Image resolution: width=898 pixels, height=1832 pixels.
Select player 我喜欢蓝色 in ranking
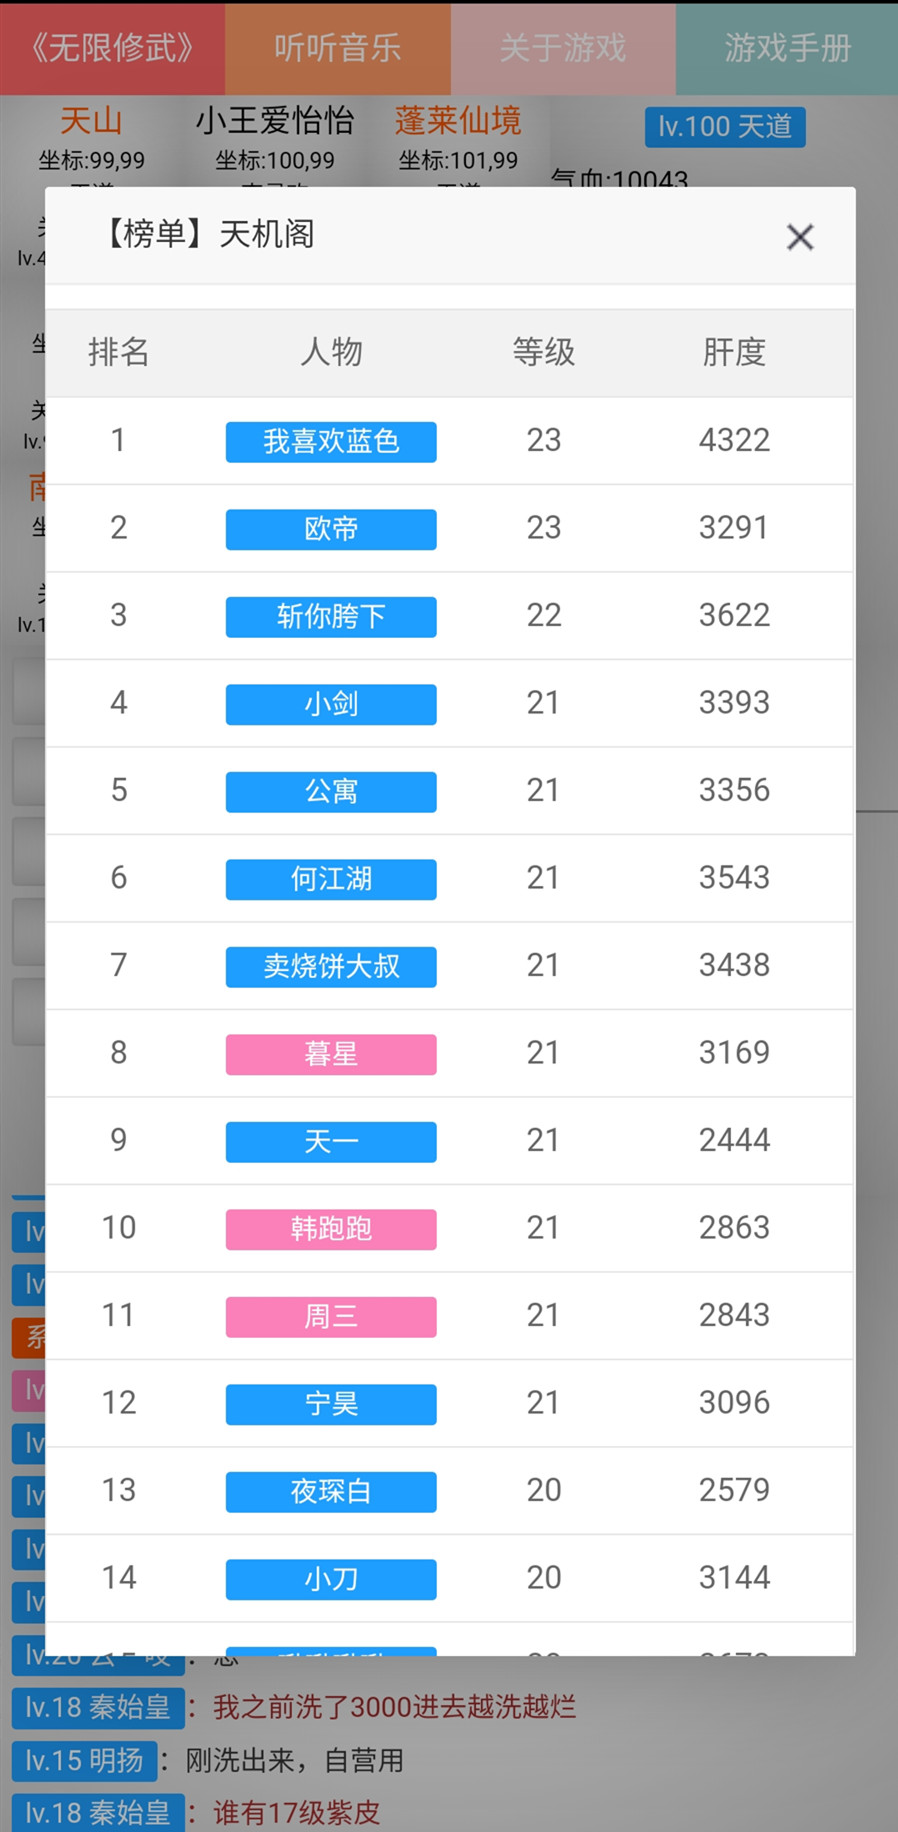coord(331,441)
